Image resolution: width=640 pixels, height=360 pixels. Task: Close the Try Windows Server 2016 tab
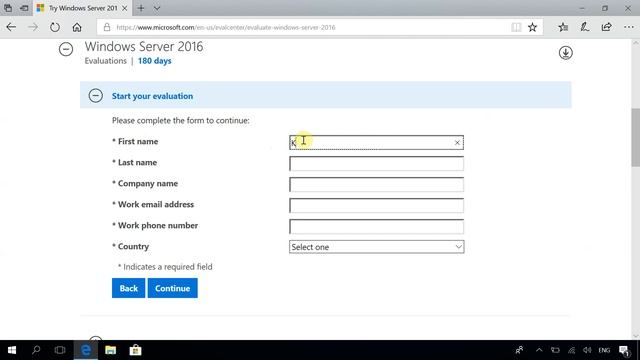pos(124,8)
